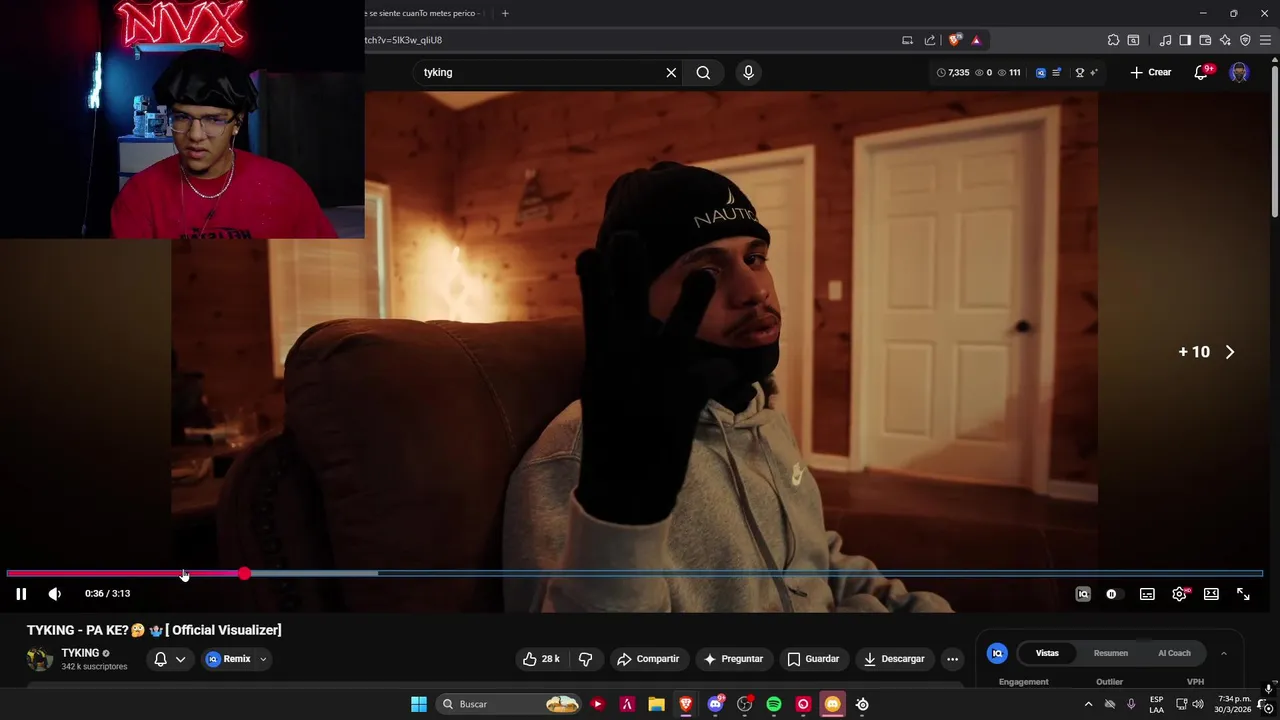This screenshot has width=1280, height=720.
Task: Click the vidIQ blue icon in header
Action: (x=1041, y=72)
